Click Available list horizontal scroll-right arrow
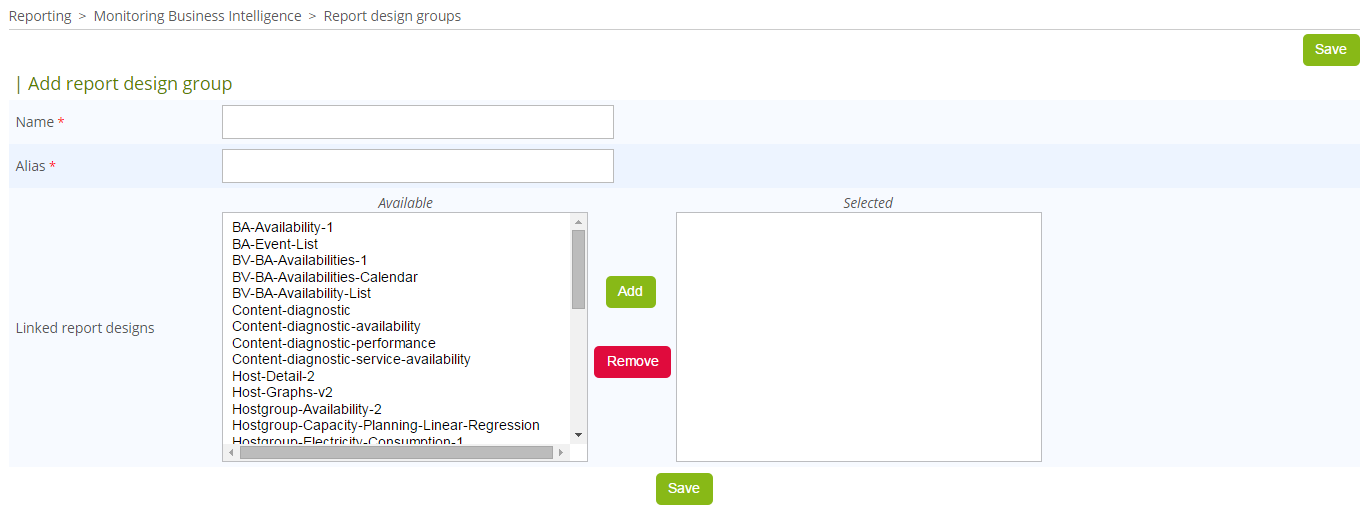This screenshot has height=515, width=1368. tap(561, 453)
